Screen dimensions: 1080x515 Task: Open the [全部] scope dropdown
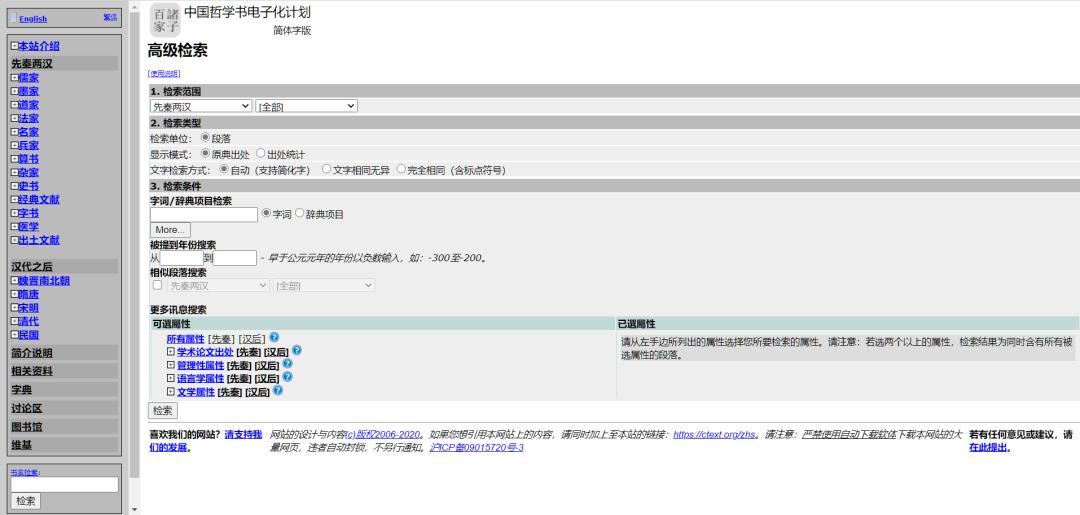[307, 106]
